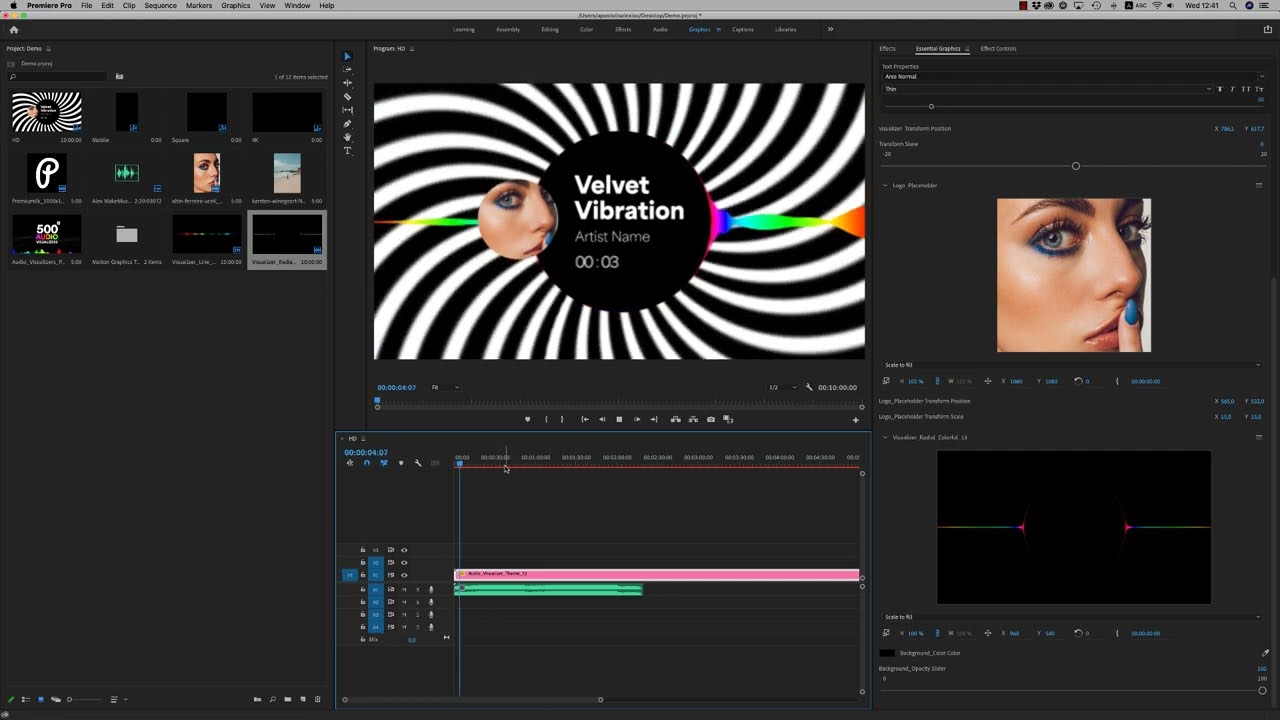This screenshot has width=1280, height=720.
Task: Mute audio track A1
Action: pyautogui.click(x=404, y=589)
